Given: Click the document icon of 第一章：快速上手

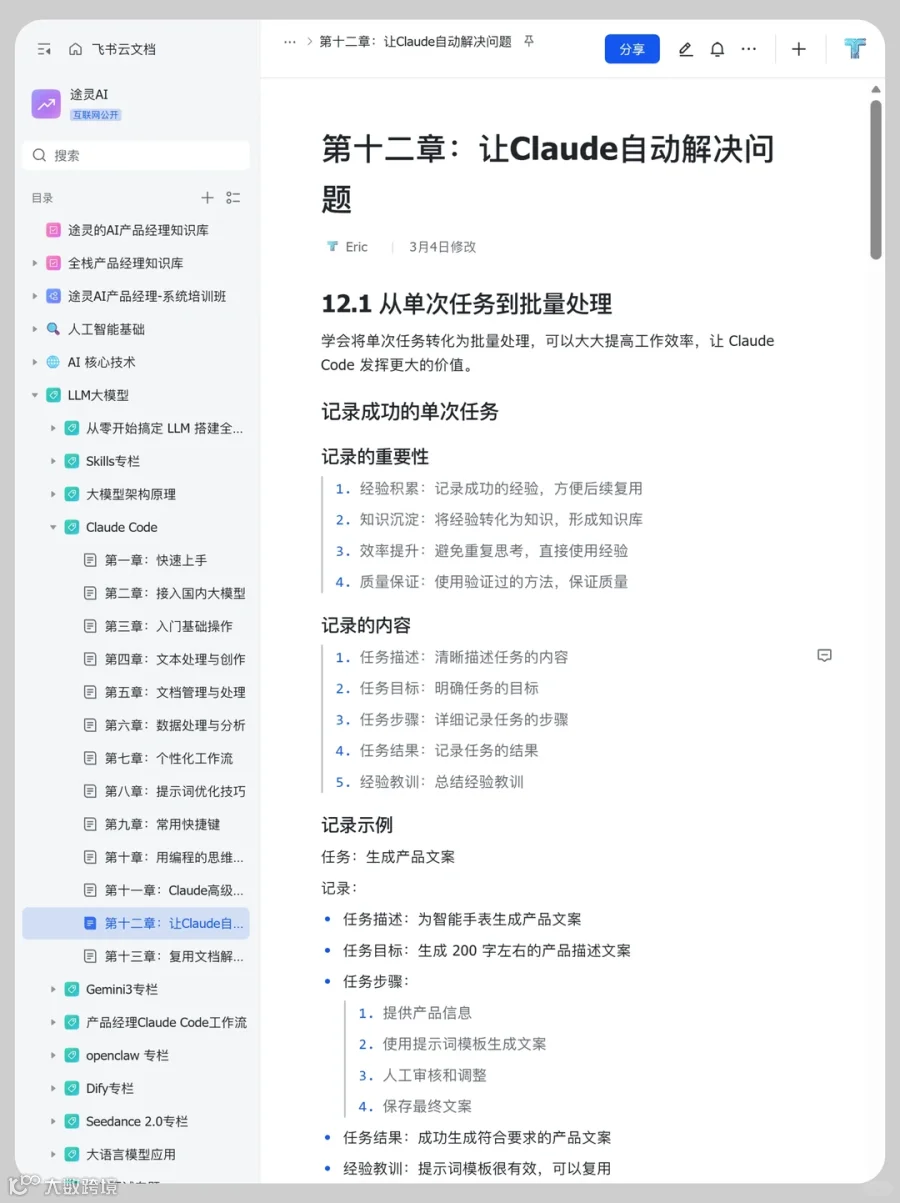Looking at the screenshot, I should (x=90, y=560).
